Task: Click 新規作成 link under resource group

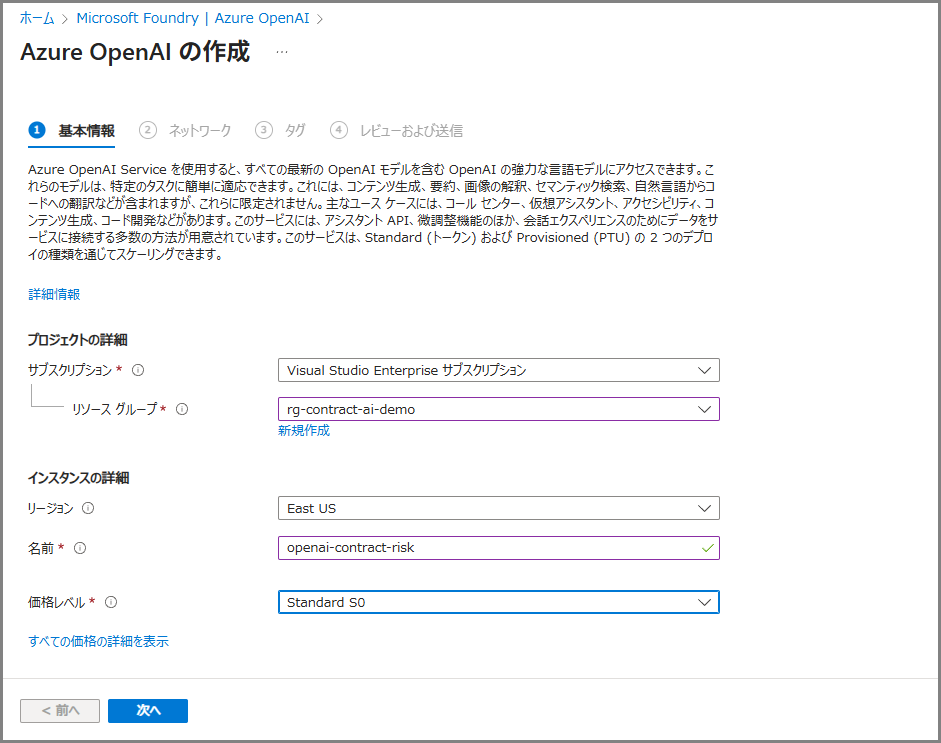Action: click(304, 431)
